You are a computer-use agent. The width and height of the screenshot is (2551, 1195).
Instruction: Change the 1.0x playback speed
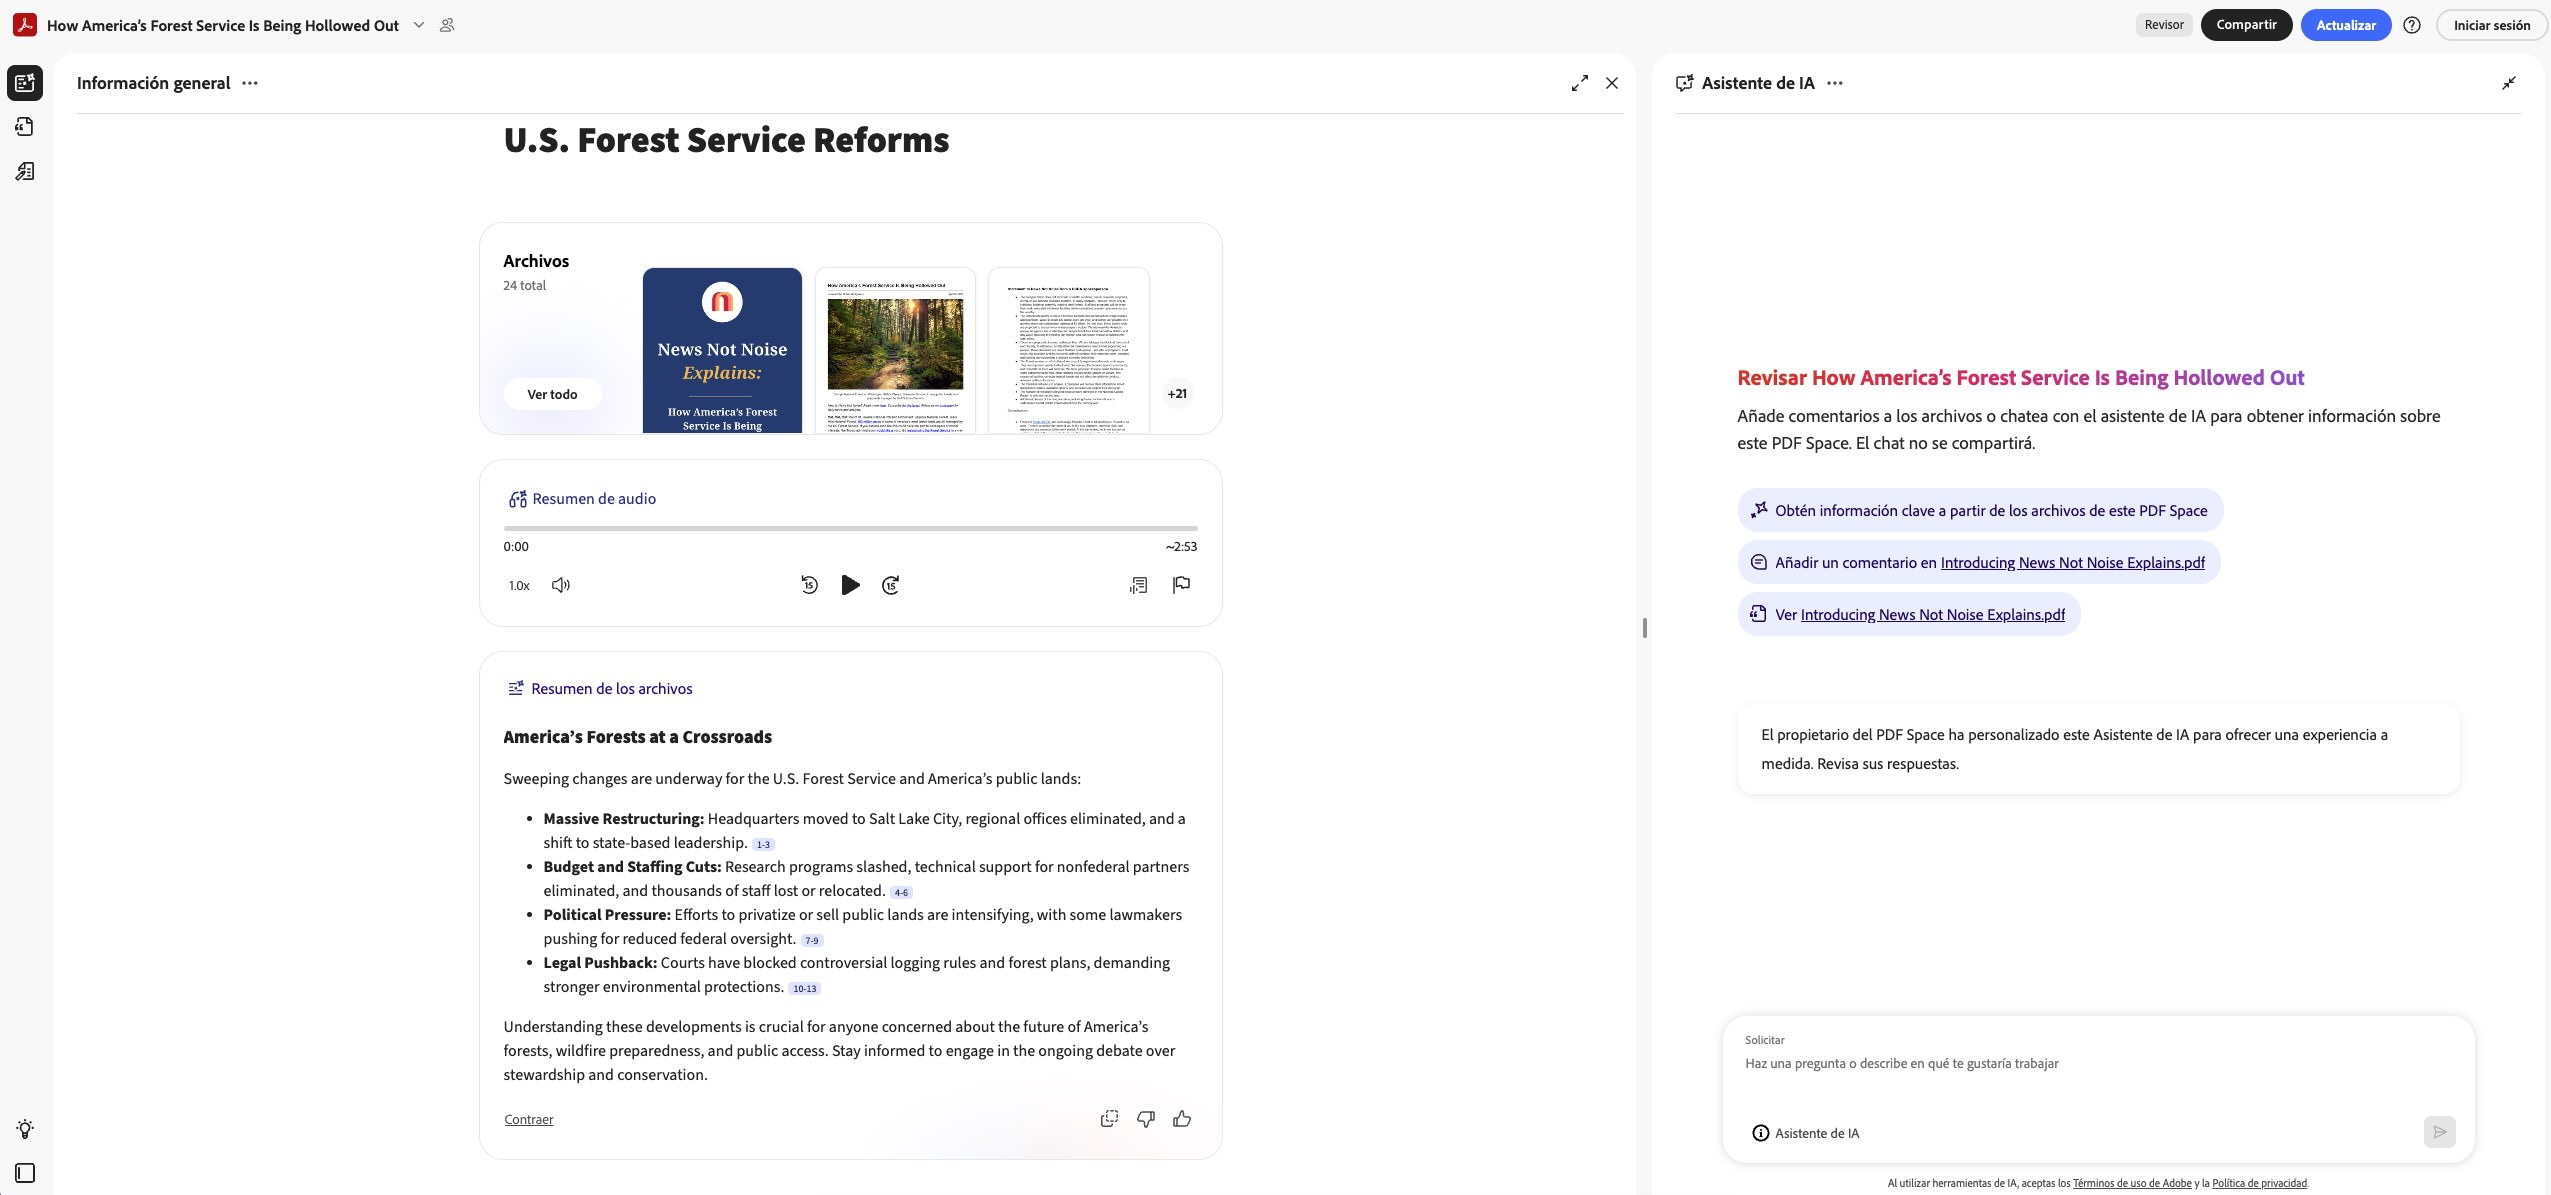(519, 586)
